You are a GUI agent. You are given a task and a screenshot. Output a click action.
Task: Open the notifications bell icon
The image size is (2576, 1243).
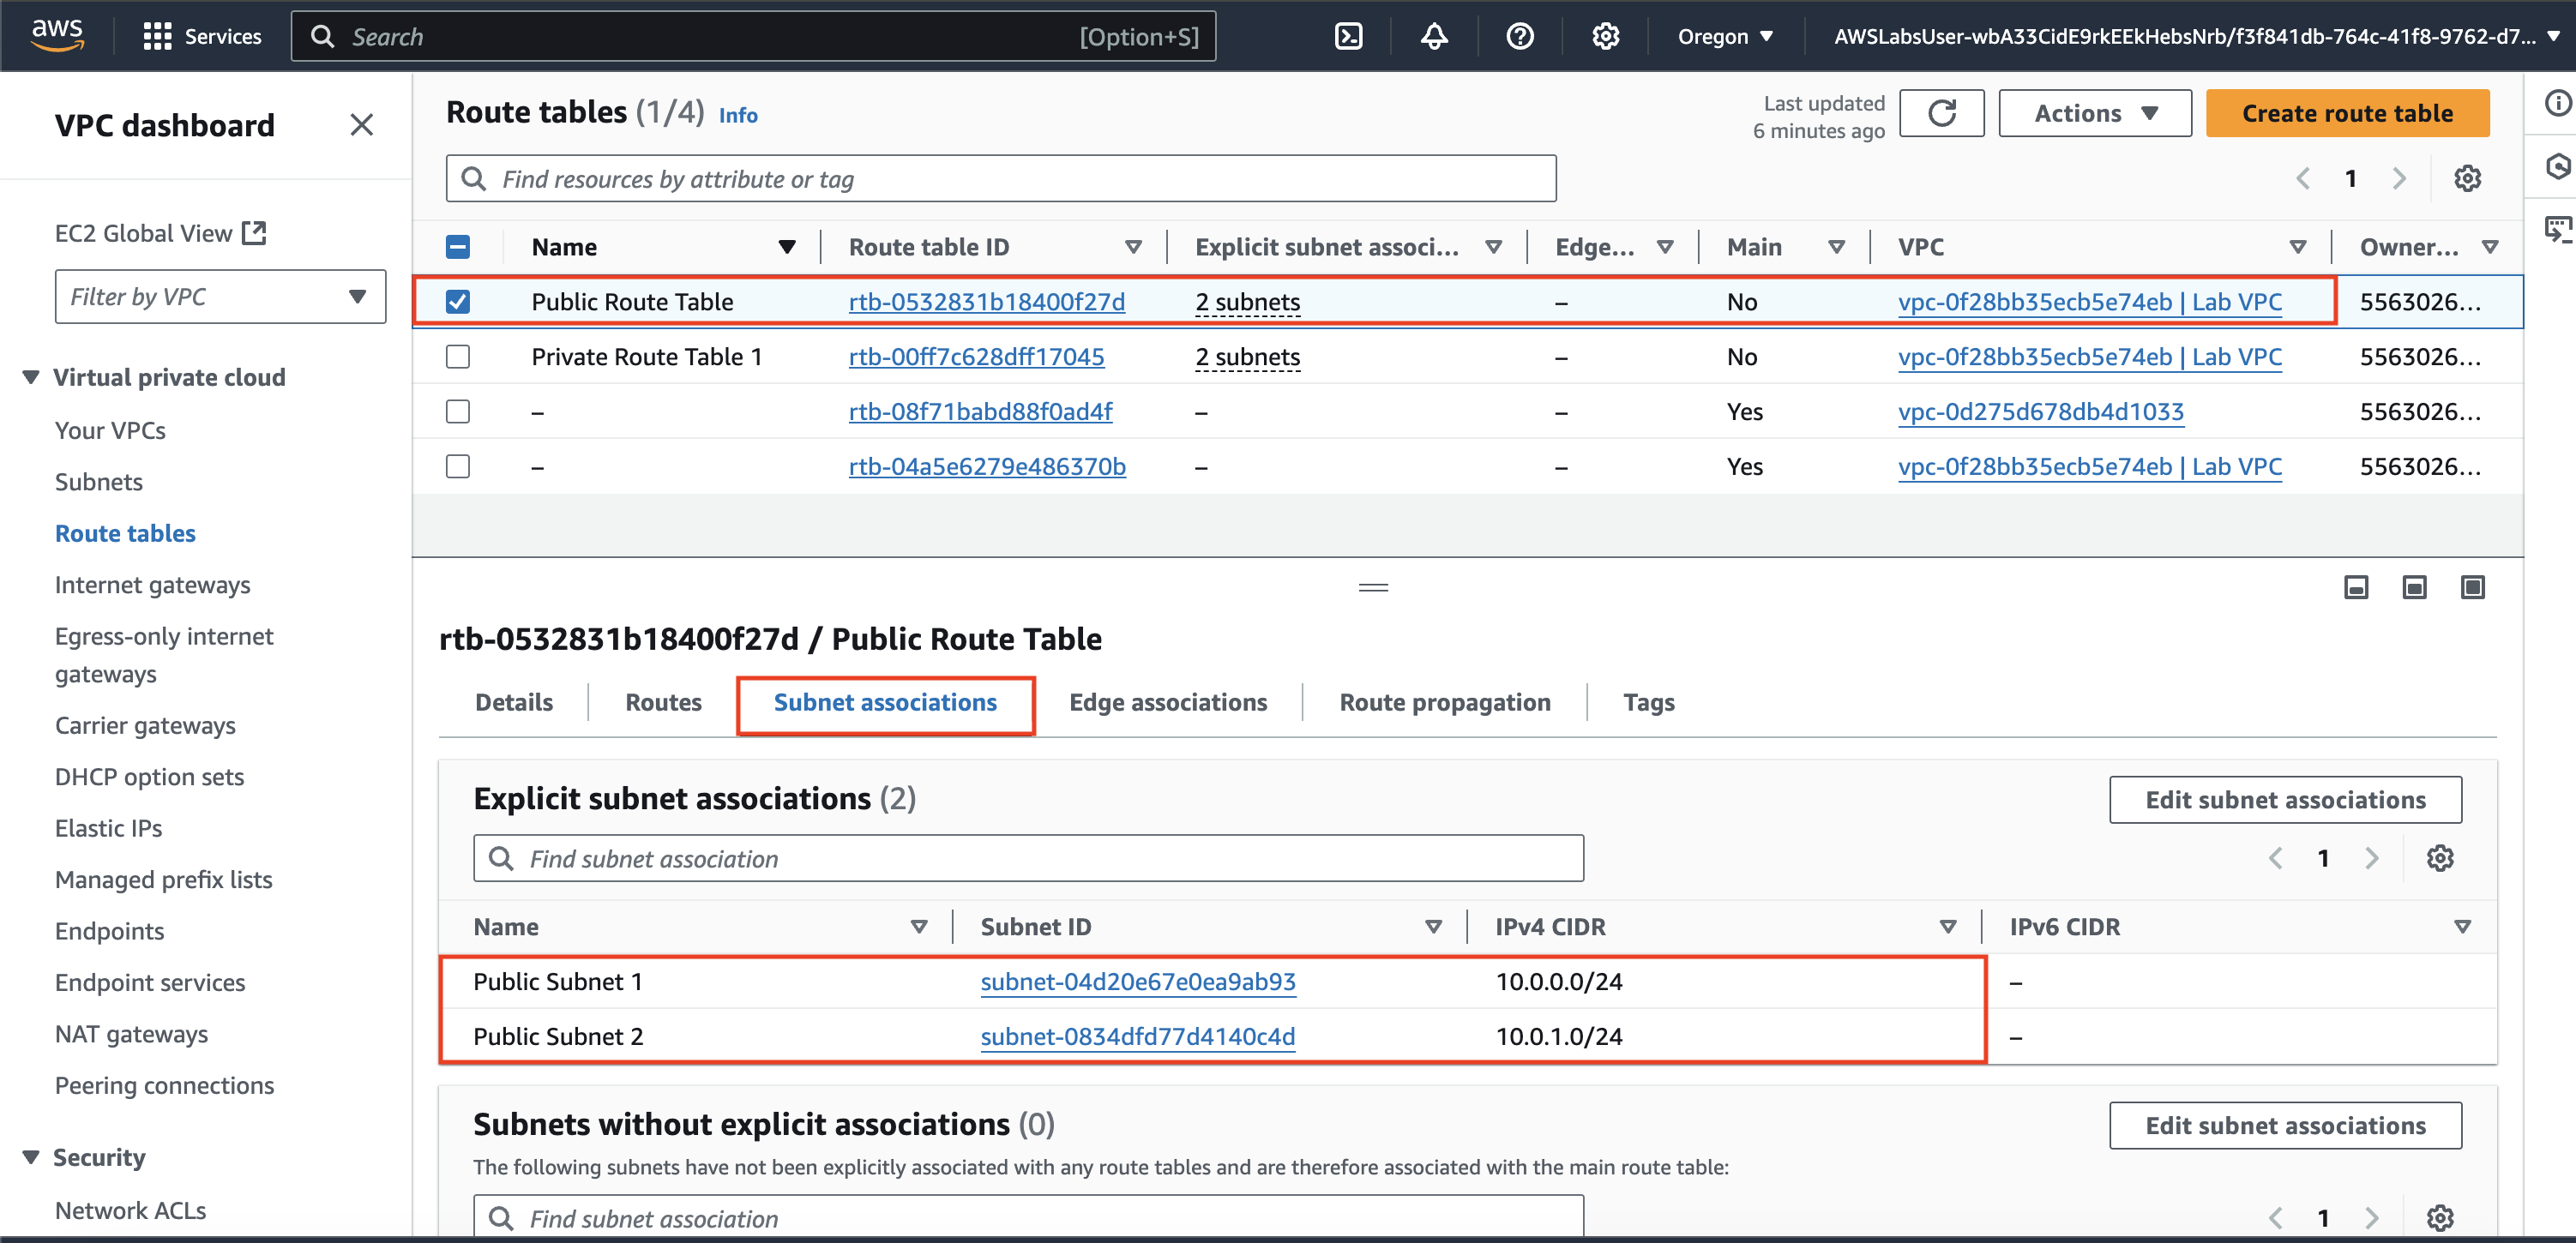click(x=1434, y=37)
